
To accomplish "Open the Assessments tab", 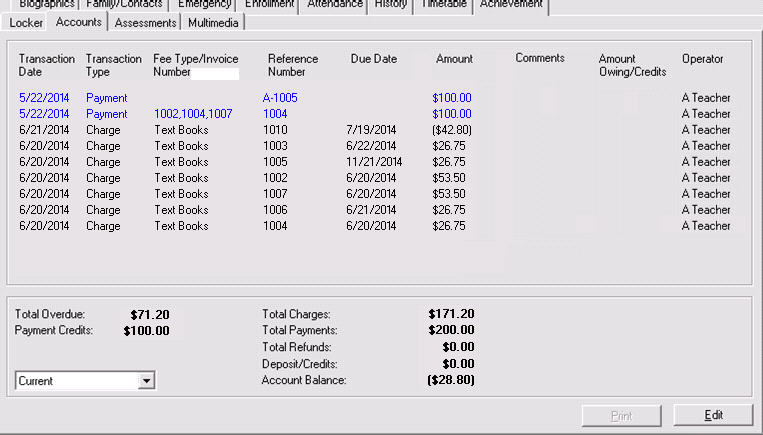I will pyautogui.click(x=146, y=22).
